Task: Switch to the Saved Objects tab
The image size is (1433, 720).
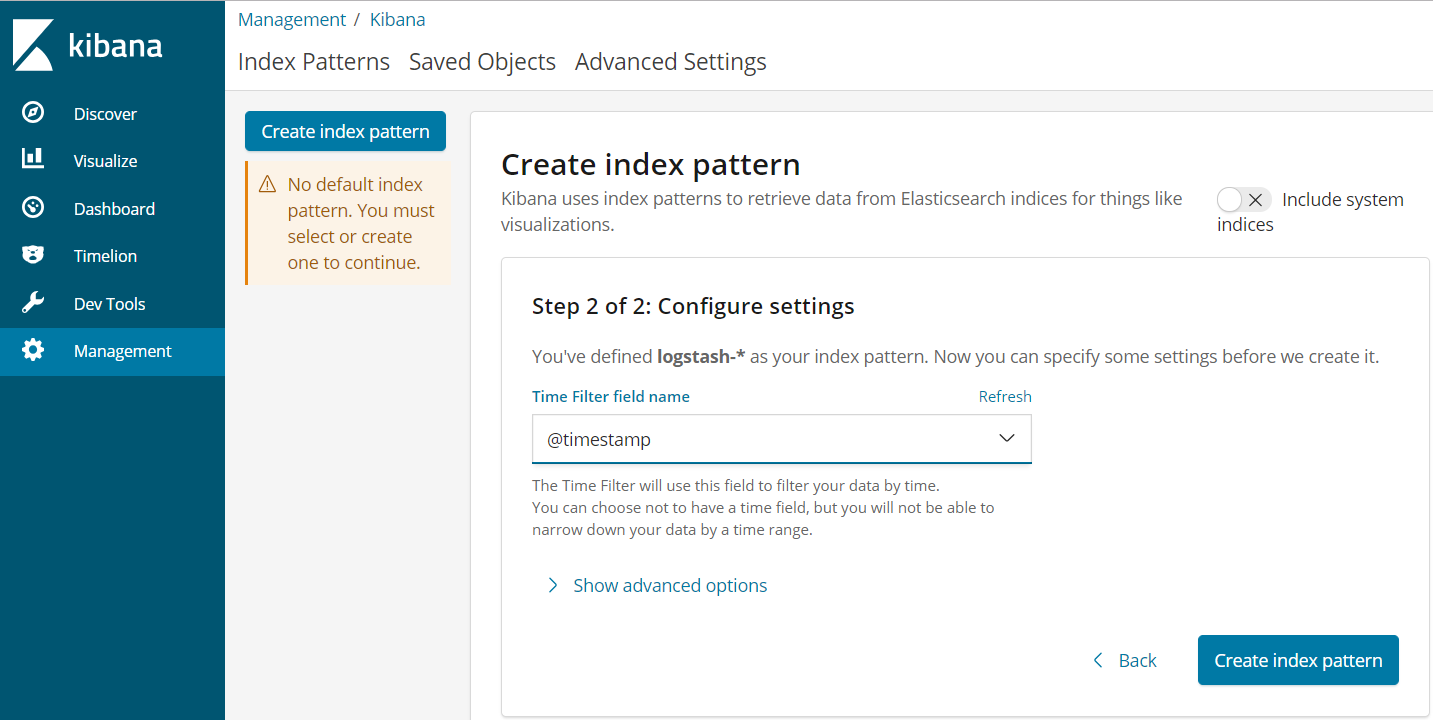Action: (x=482, y=62)
